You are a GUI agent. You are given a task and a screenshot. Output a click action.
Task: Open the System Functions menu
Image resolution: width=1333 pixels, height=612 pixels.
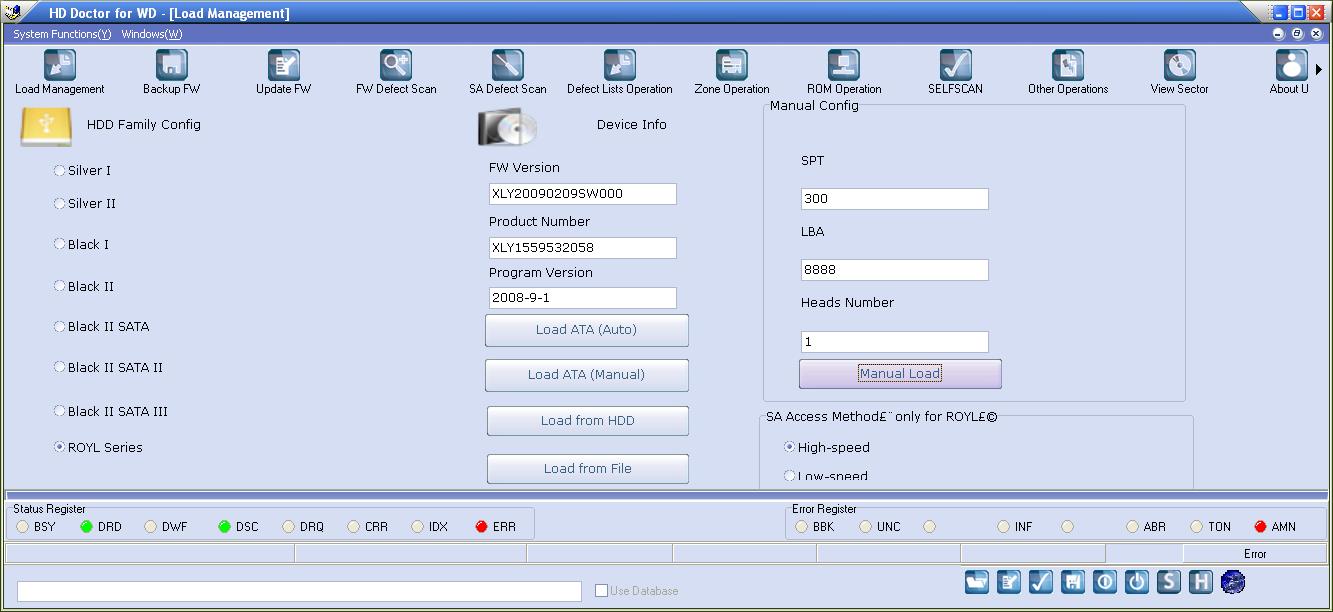point(62,34)
